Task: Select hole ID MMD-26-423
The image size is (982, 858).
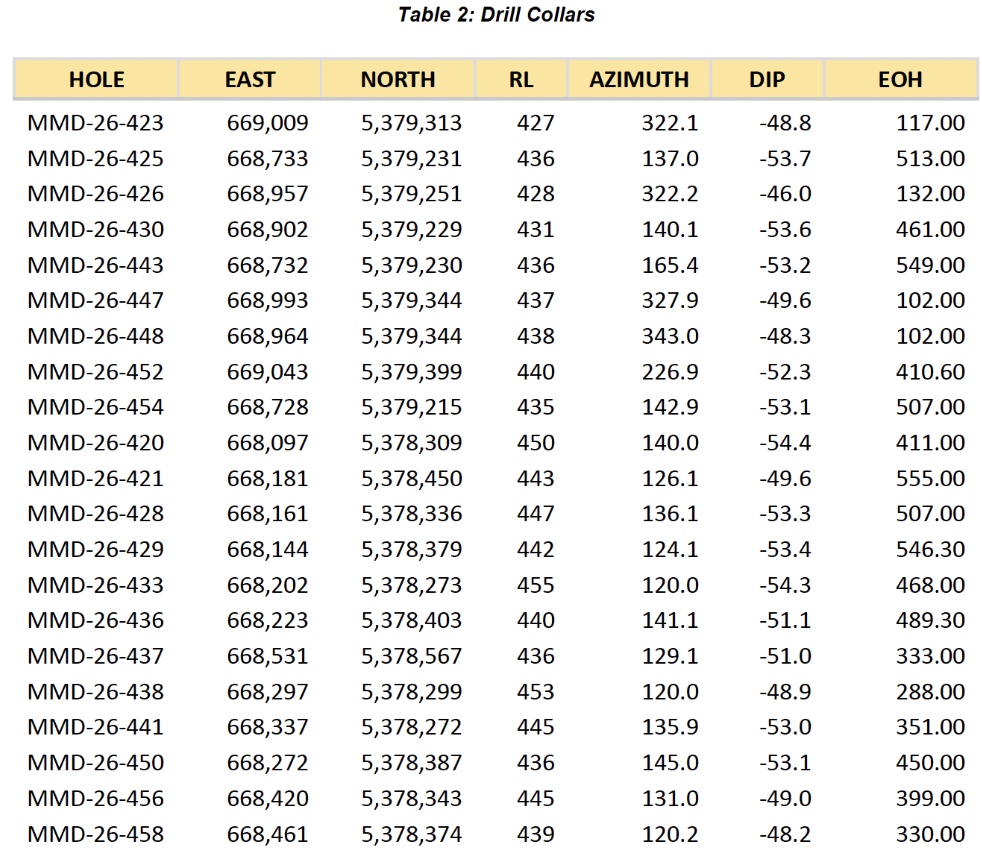Action: (x=95, y=123)
